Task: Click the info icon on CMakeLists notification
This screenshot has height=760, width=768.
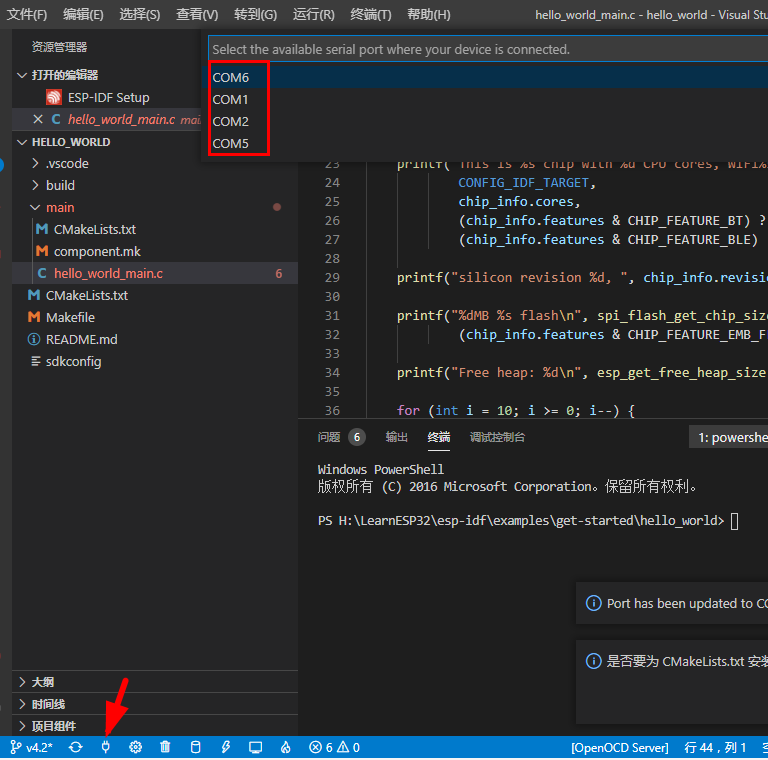Action: click(593, 662)
